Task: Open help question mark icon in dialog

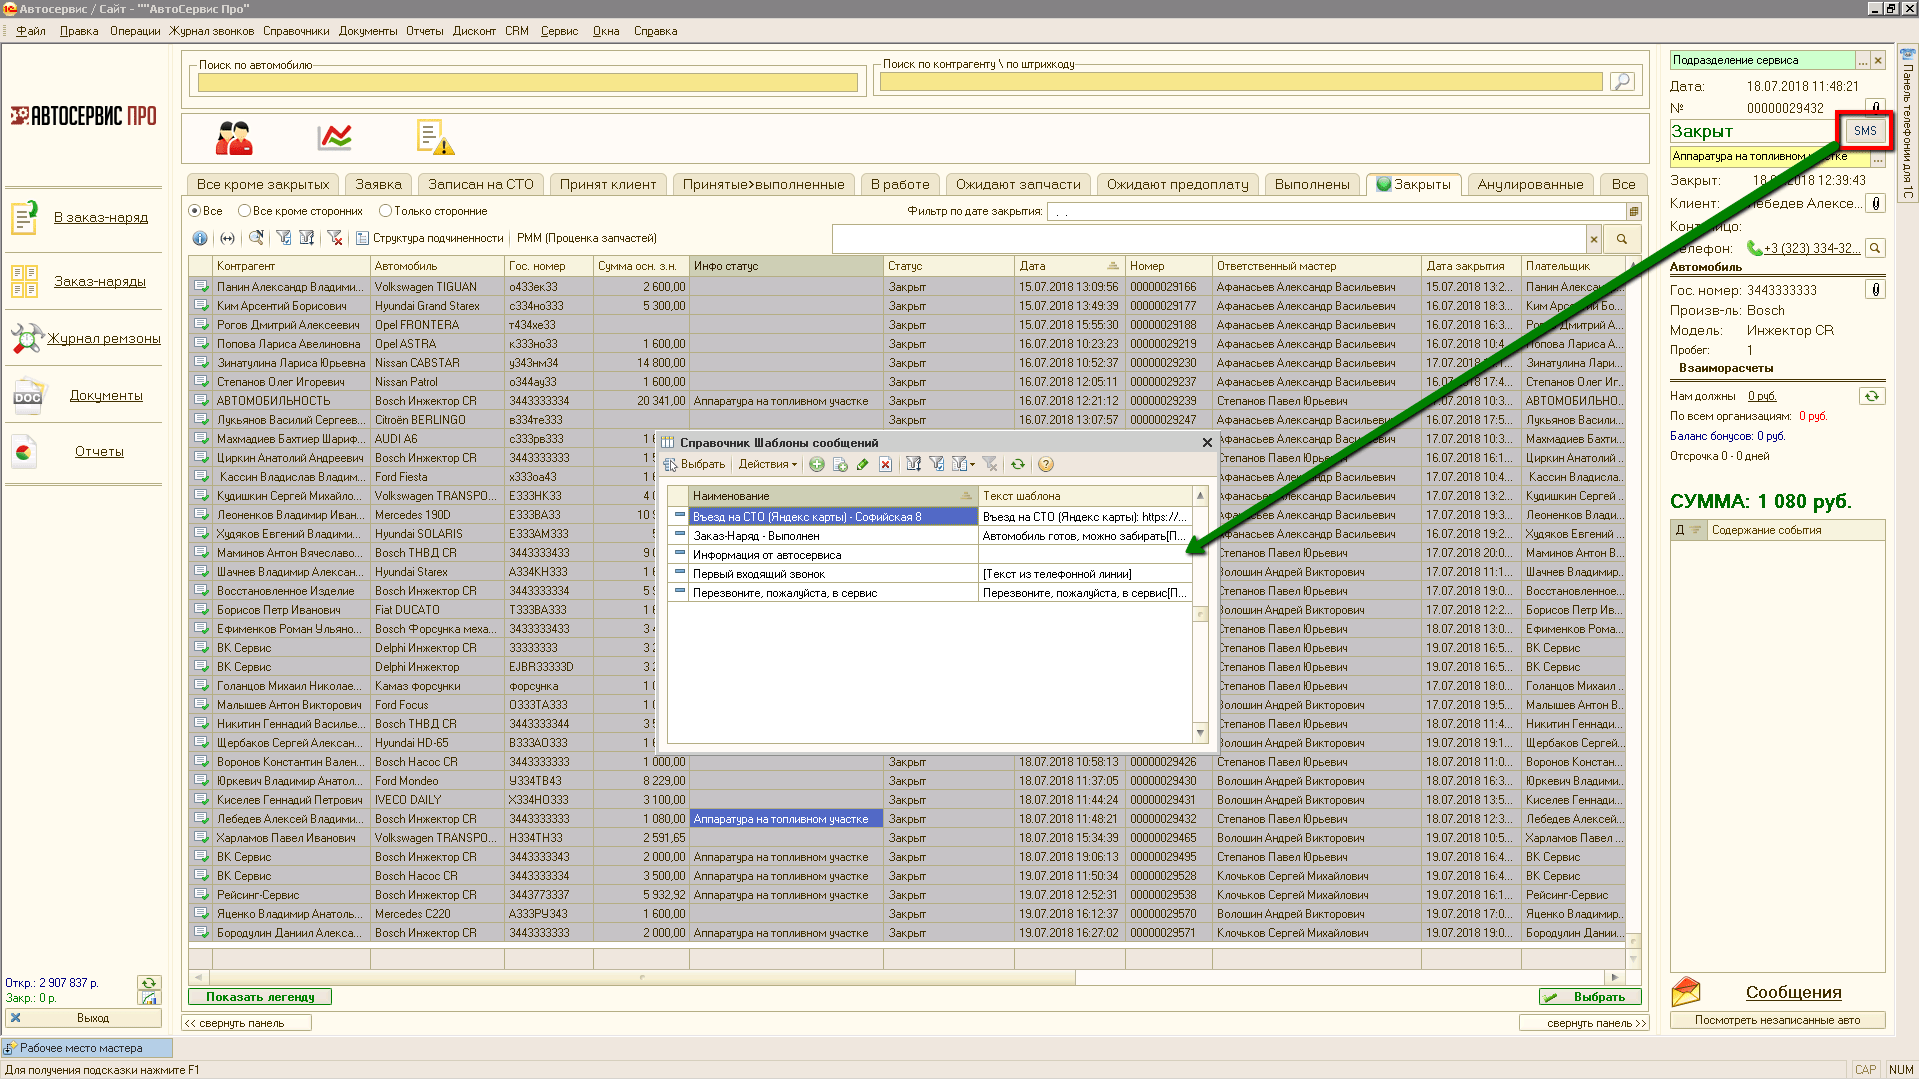Action: 1046,464
